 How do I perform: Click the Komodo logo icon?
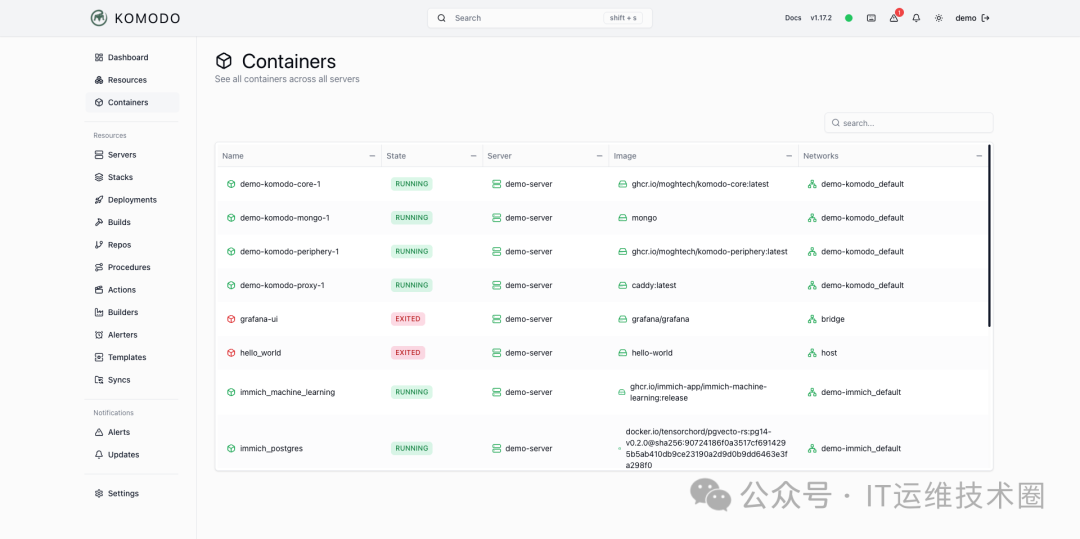[99, 18]
